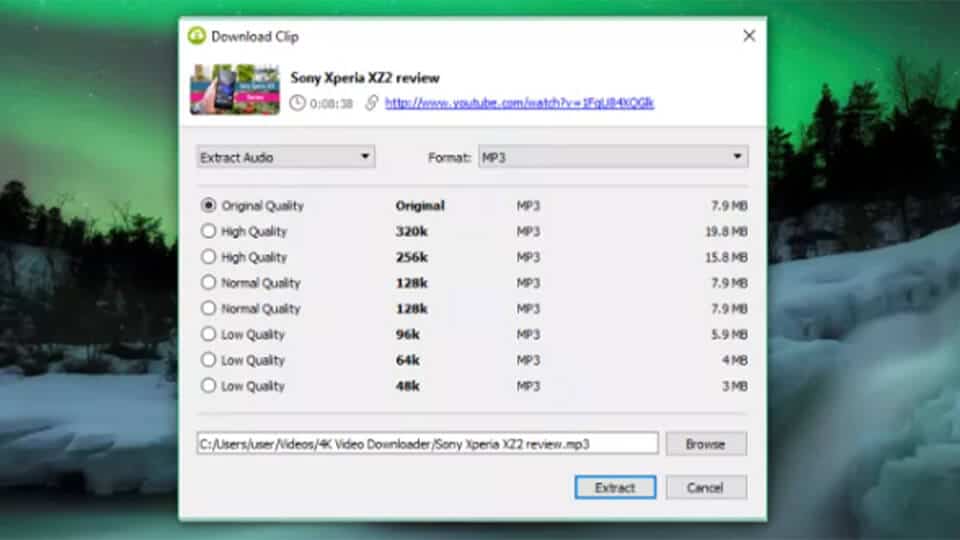Pick Low Quality 64k option

coord(208,359)
